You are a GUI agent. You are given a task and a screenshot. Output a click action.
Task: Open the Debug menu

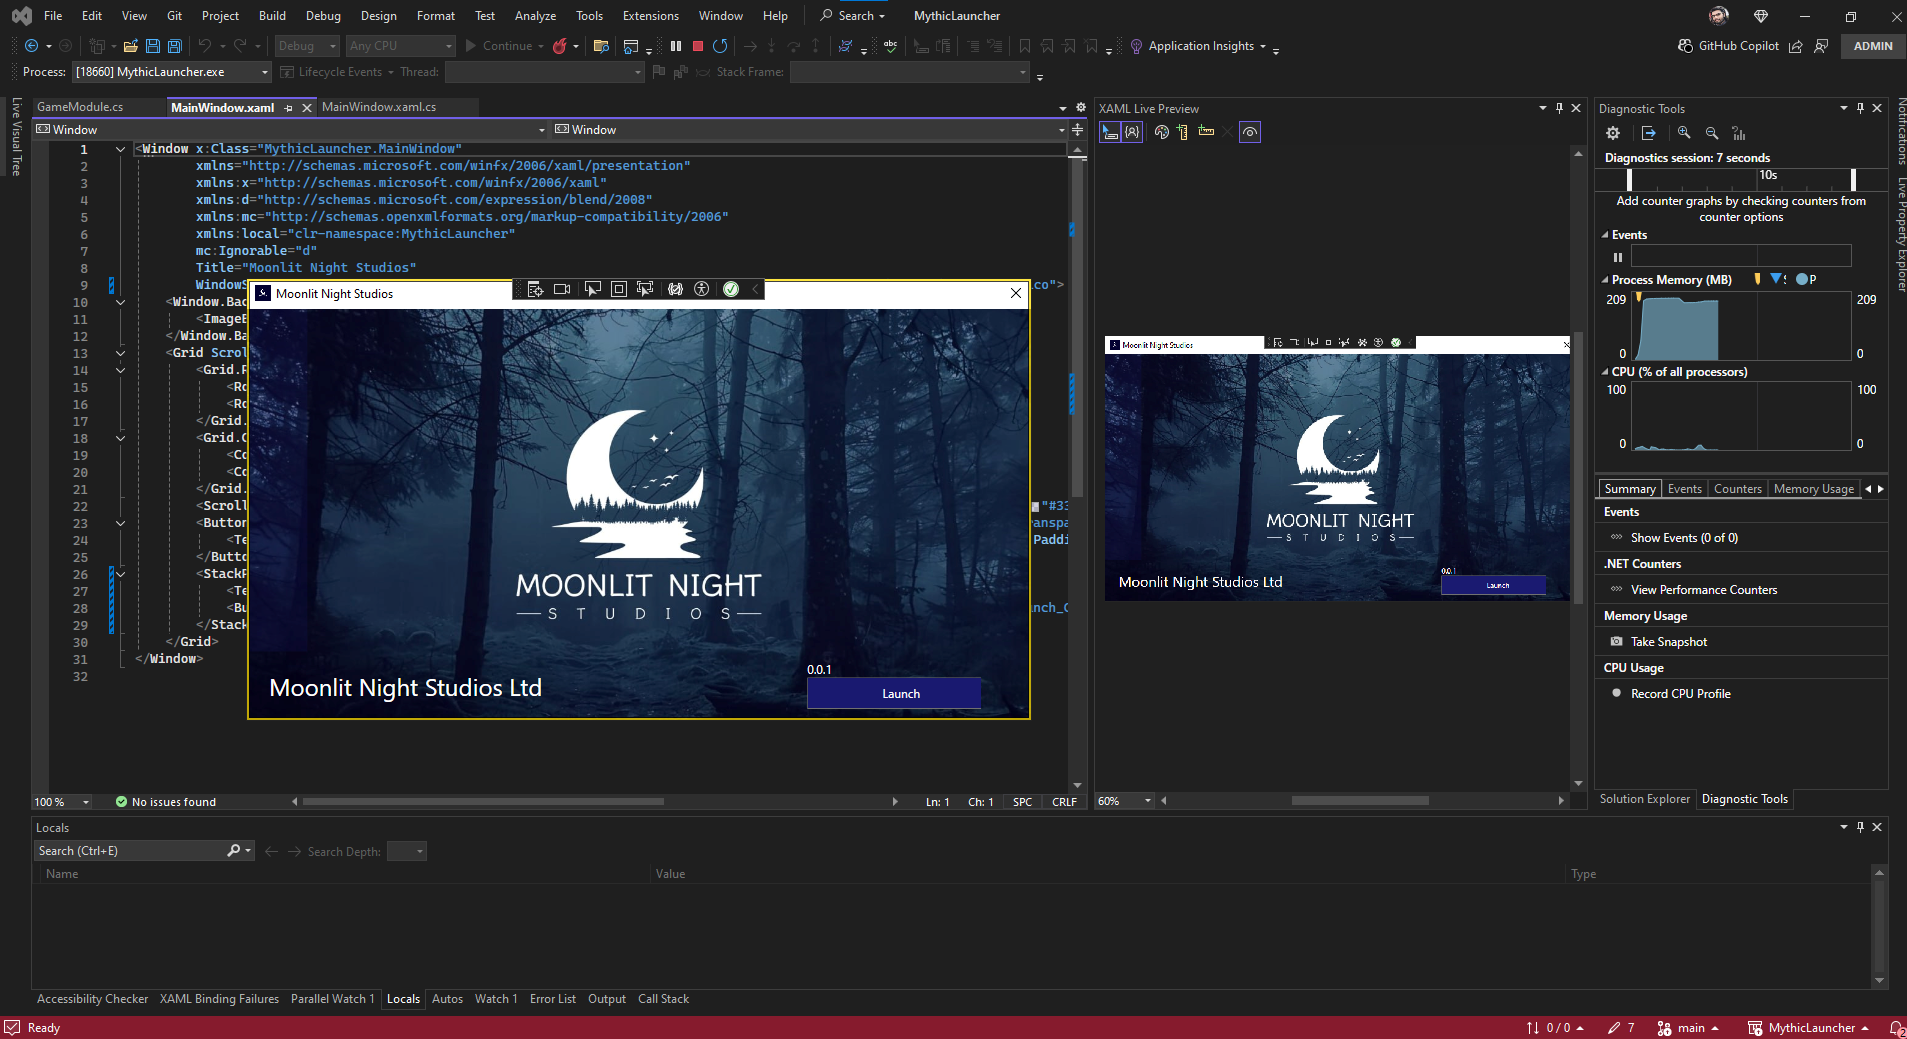point(323,16)
